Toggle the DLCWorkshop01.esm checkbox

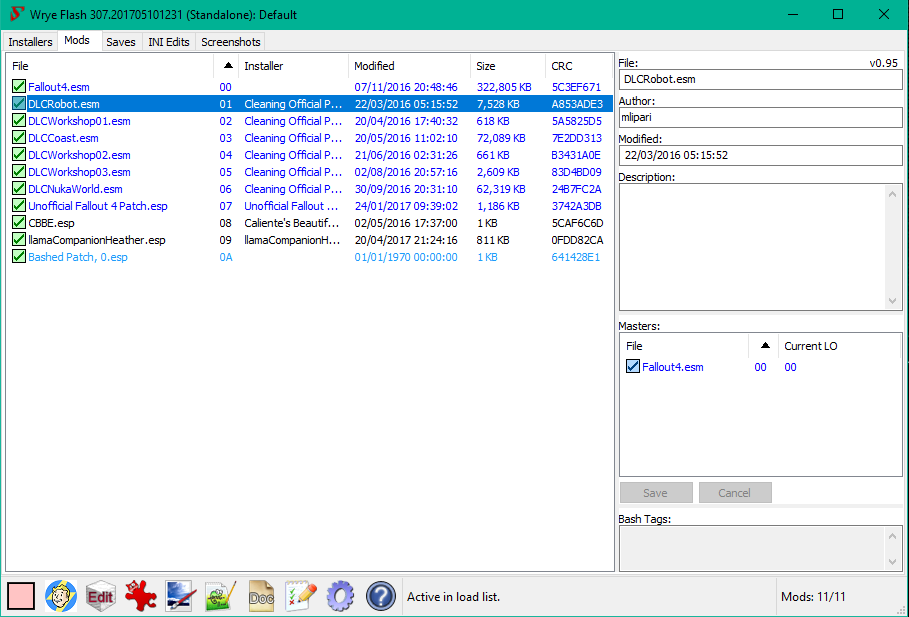19,121
